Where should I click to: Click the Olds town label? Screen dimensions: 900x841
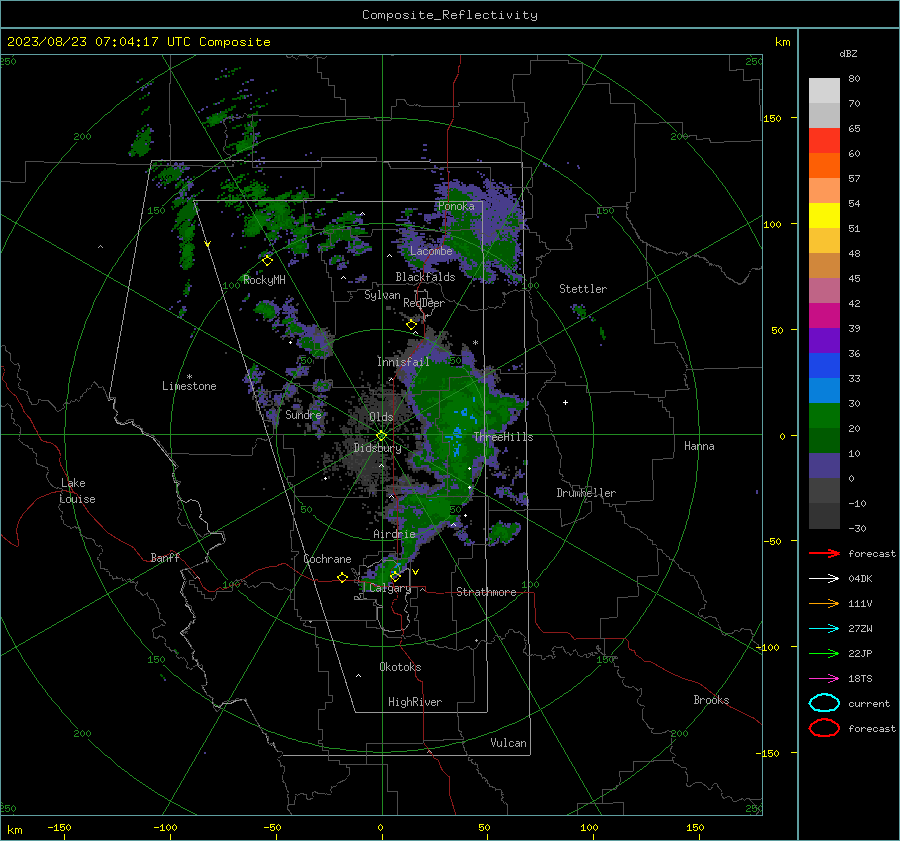pyautogui.click(x=381, y=417)
